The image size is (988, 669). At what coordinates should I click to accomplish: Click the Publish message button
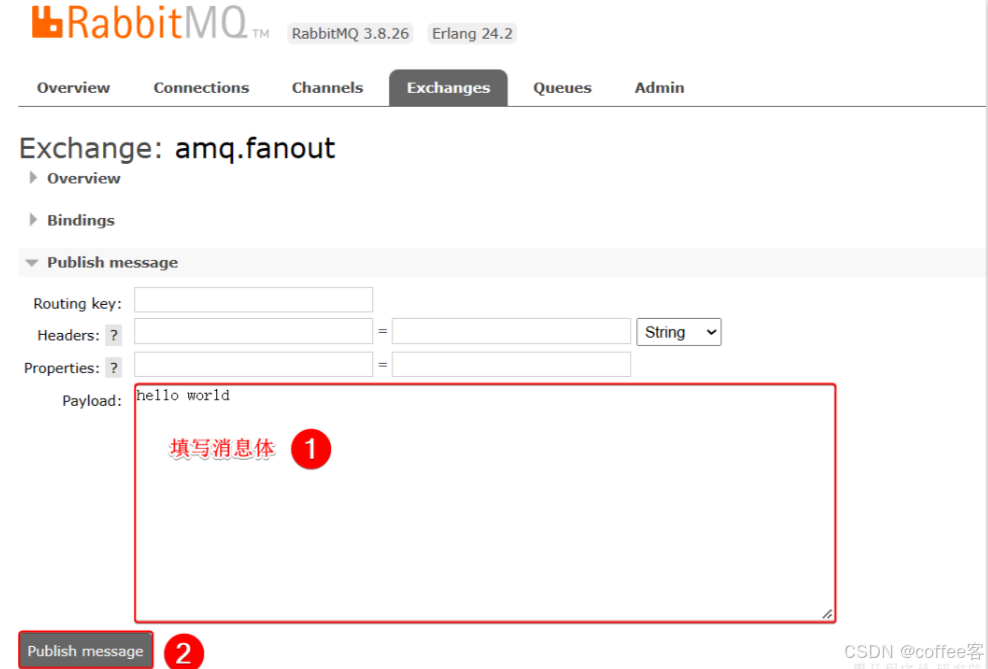(x=86, y=651)
